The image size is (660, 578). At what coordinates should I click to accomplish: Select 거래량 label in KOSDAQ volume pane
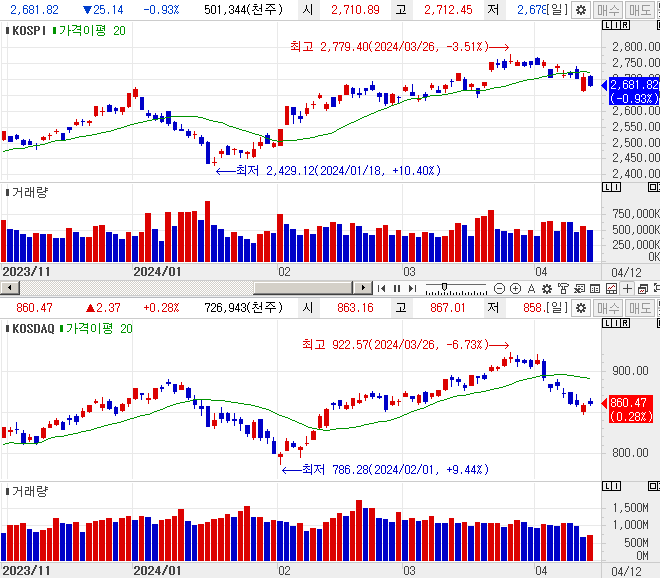(x=27, y=491)
